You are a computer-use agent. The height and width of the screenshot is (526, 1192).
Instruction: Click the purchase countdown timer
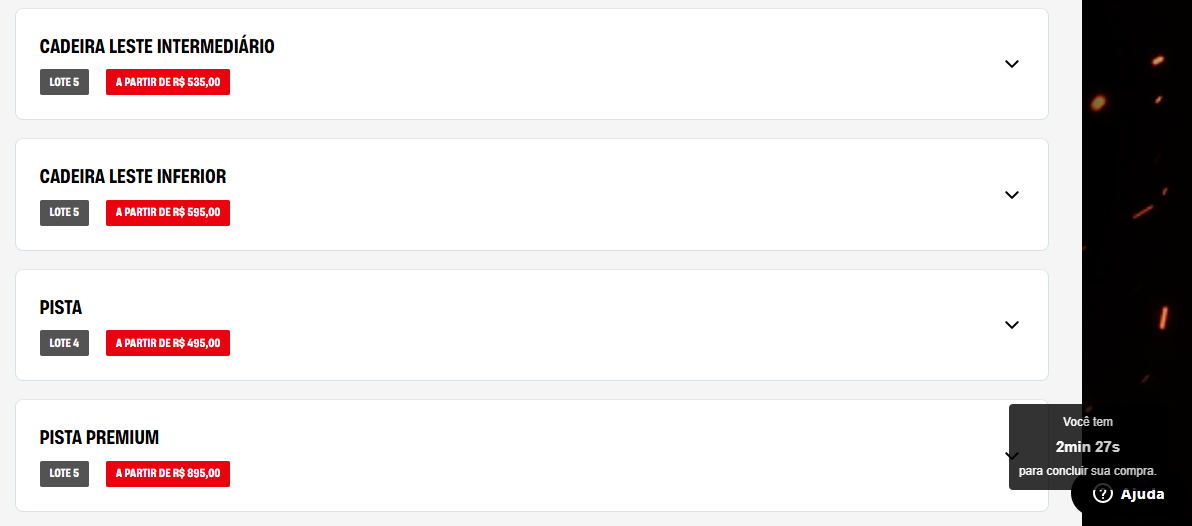(1087, 446)
